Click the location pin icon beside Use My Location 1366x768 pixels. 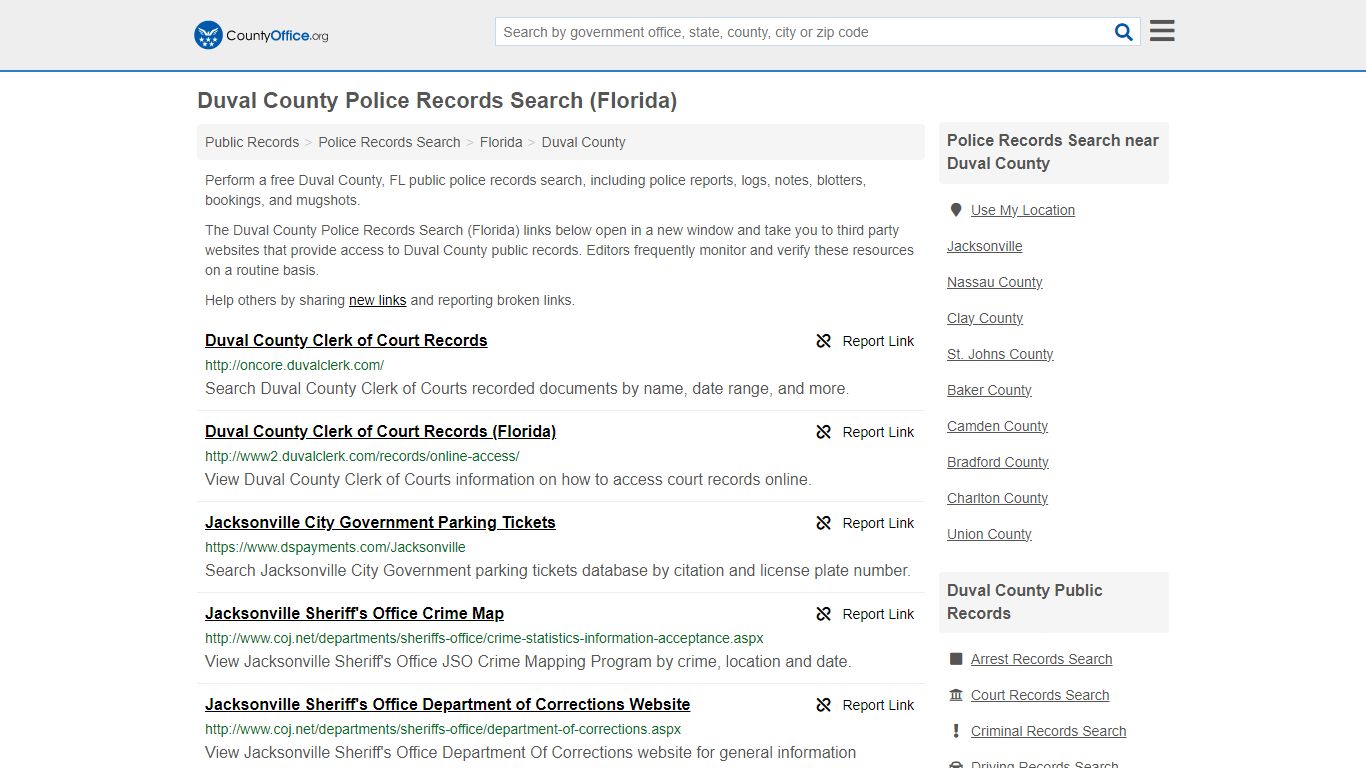(x=956, y=210)
